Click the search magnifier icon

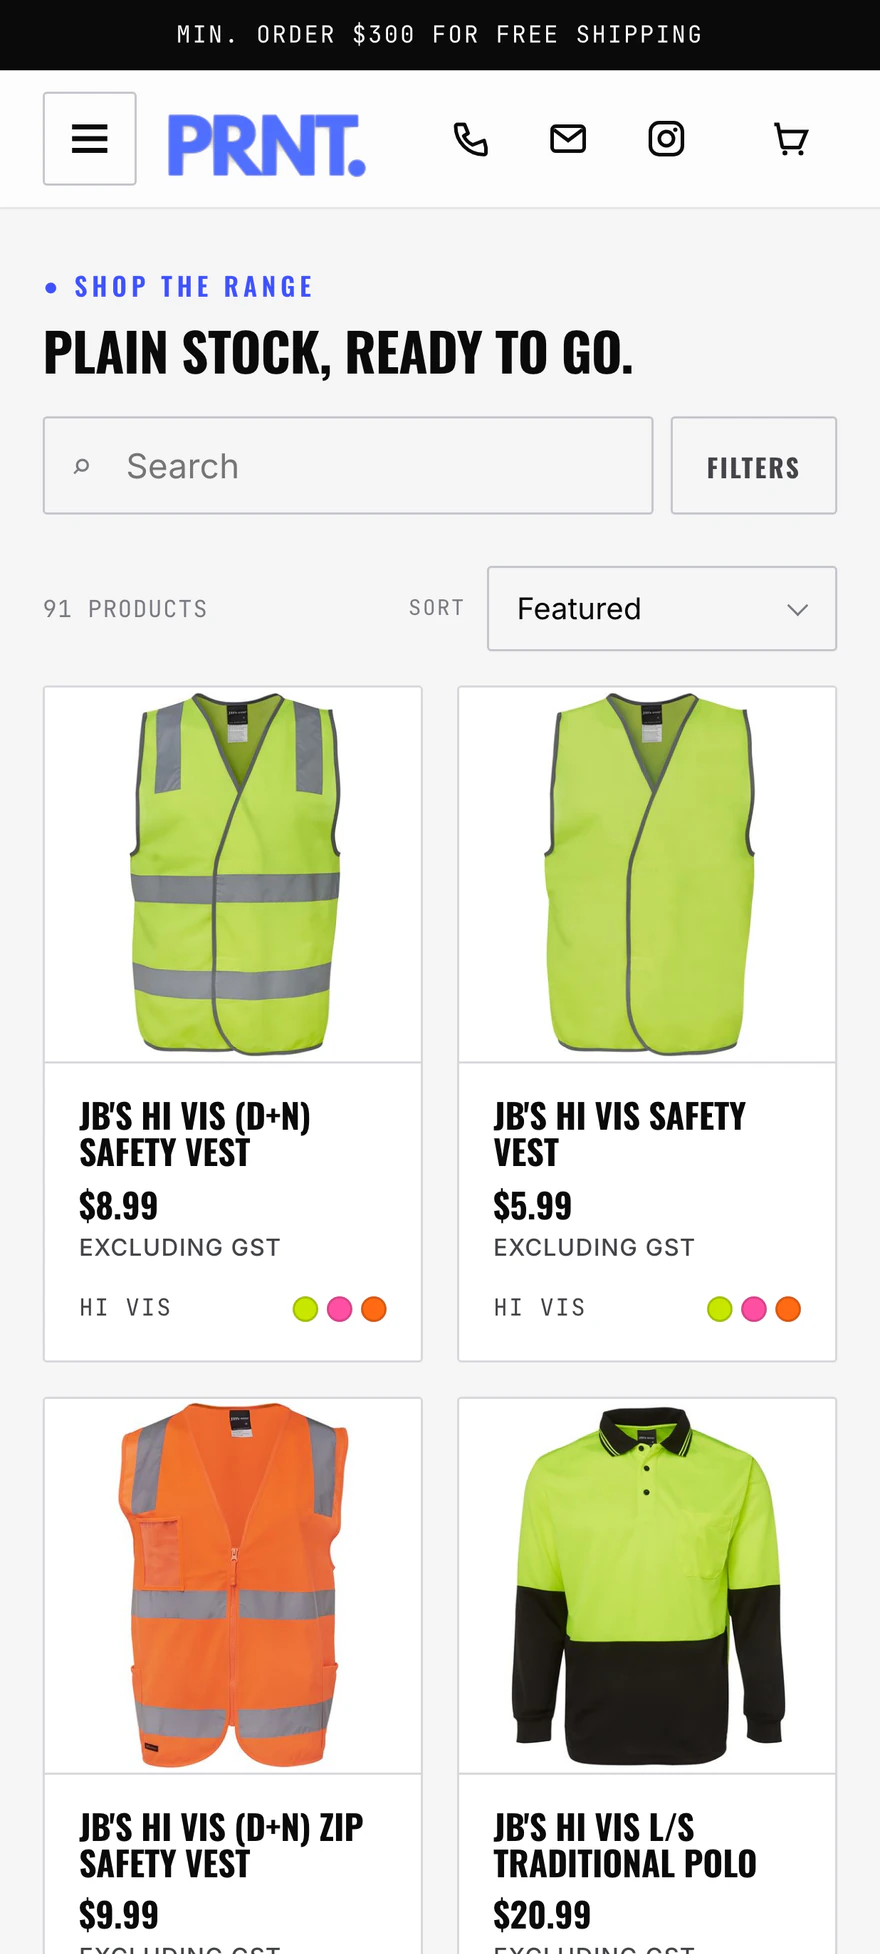(x=82, y=466)
